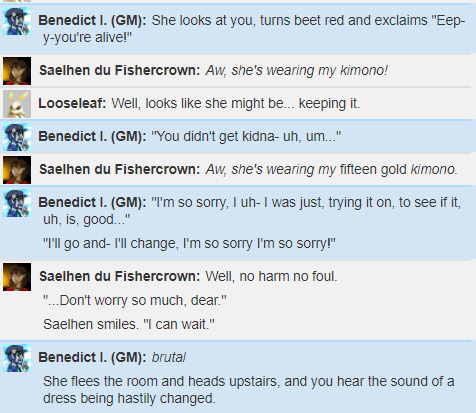Click the italic word "brutal"

coord(169,357)
